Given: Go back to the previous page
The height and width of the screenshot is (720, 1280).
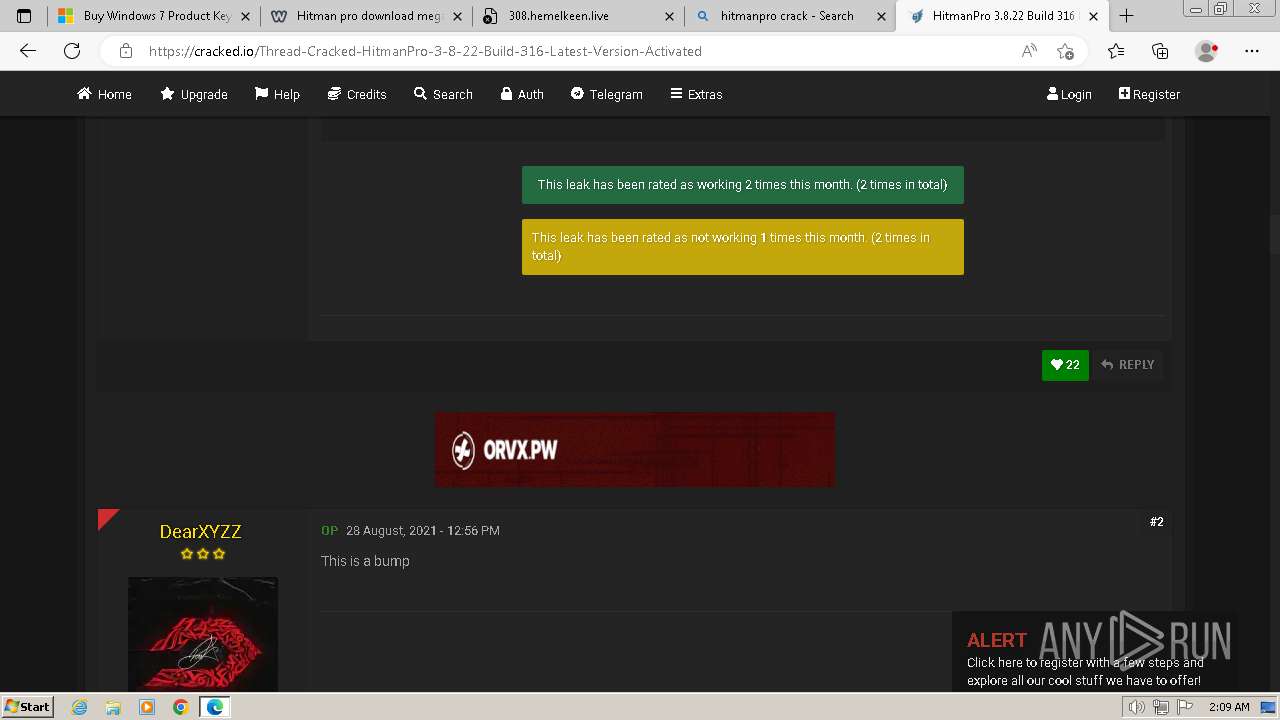Looking at the screenshot, I should tap(28, 51).
